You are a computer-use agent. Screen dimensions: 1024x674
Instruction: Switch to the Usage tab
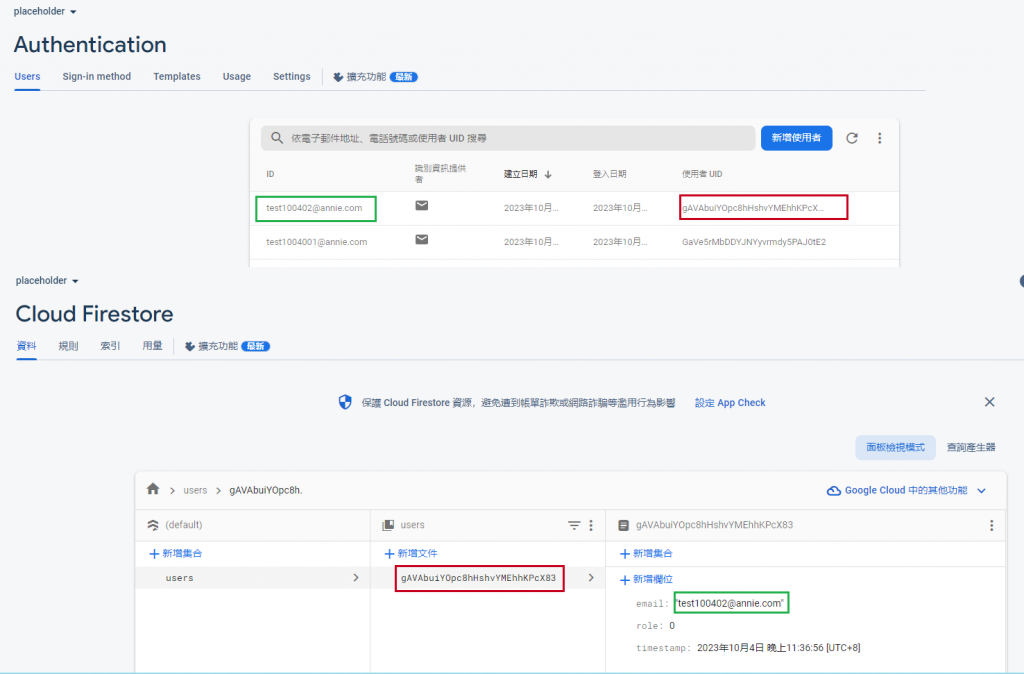pyautogui.click(x=236, y=76)
